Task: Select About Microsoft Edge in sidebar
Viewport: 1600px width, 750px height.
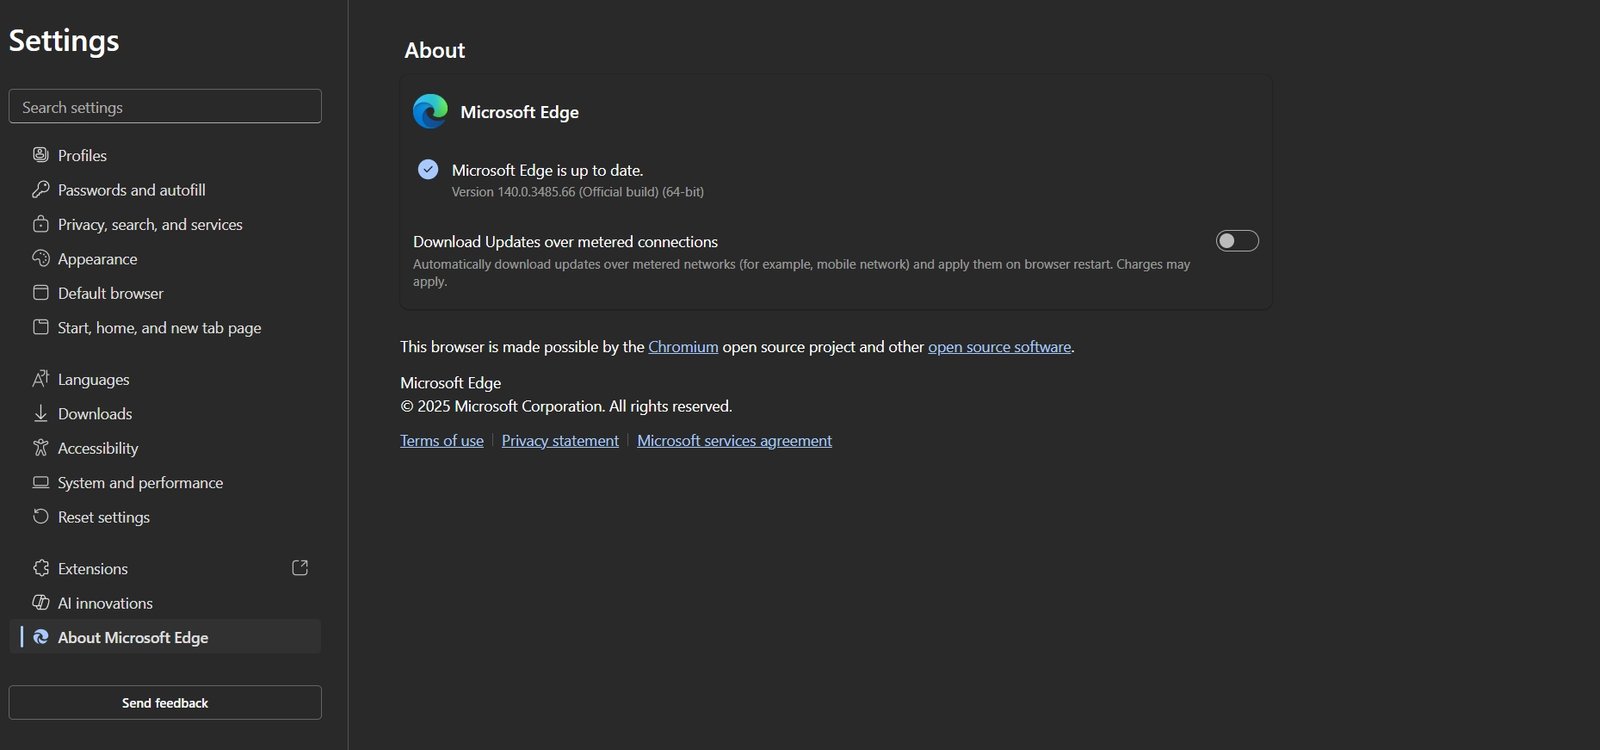Action: pos(165,637)
